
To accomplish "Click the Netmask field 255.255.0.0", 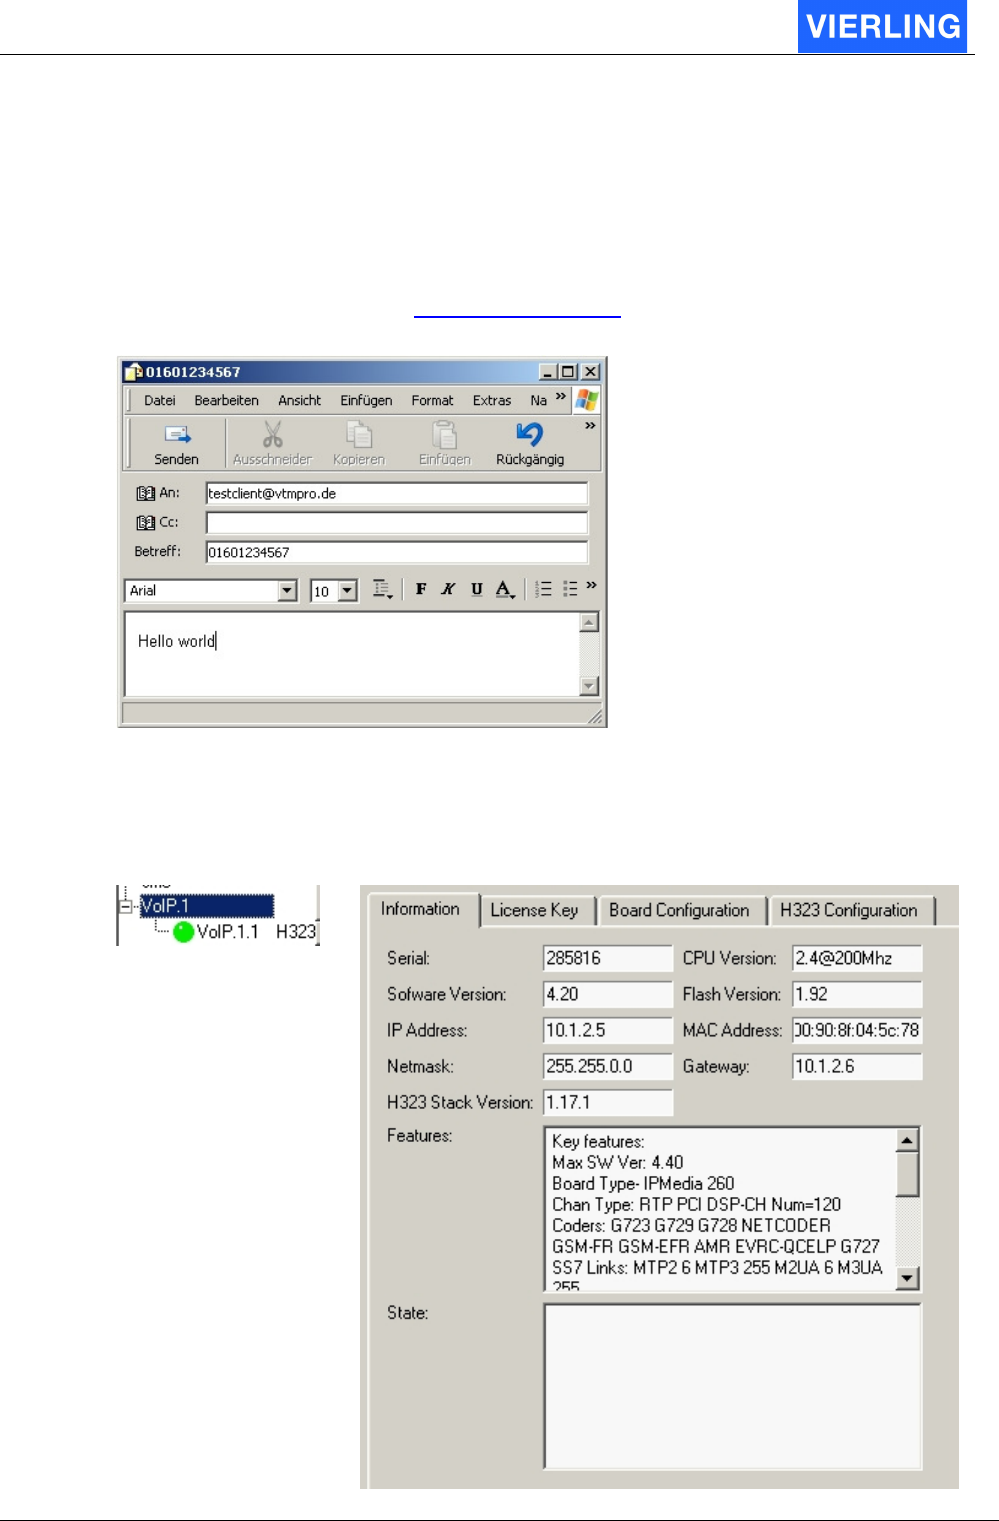I will click(608, 1066).
